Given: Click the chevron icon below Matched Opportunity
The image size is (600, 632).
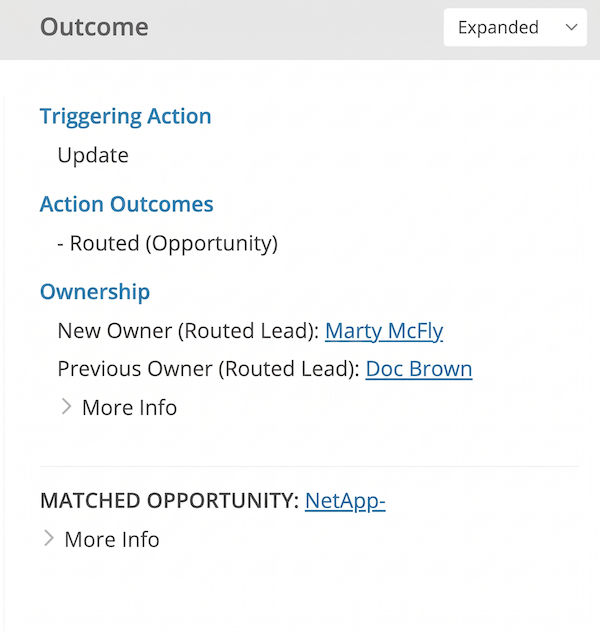Looking at the screenshot, I should 48,538.
